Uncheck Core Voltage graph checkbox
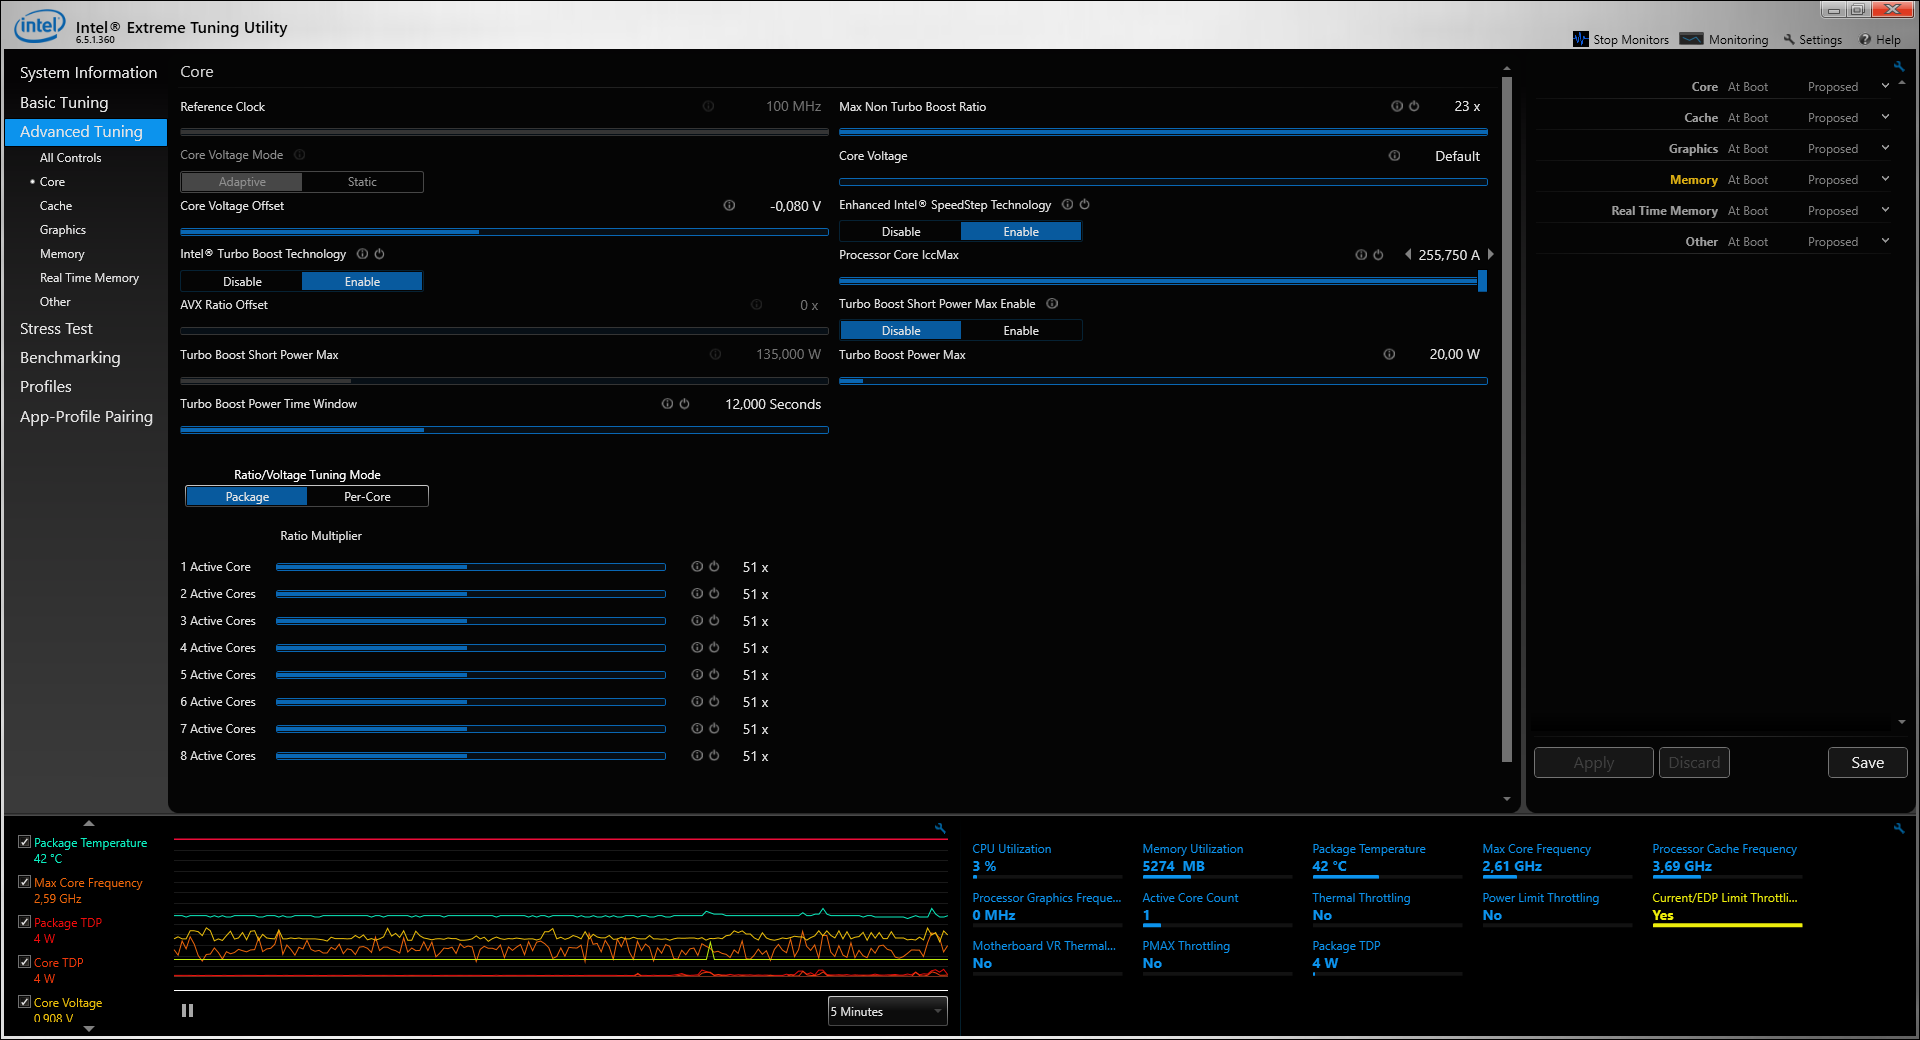Screen dimensions: 1920x1040 click(x=24, y=1002)
